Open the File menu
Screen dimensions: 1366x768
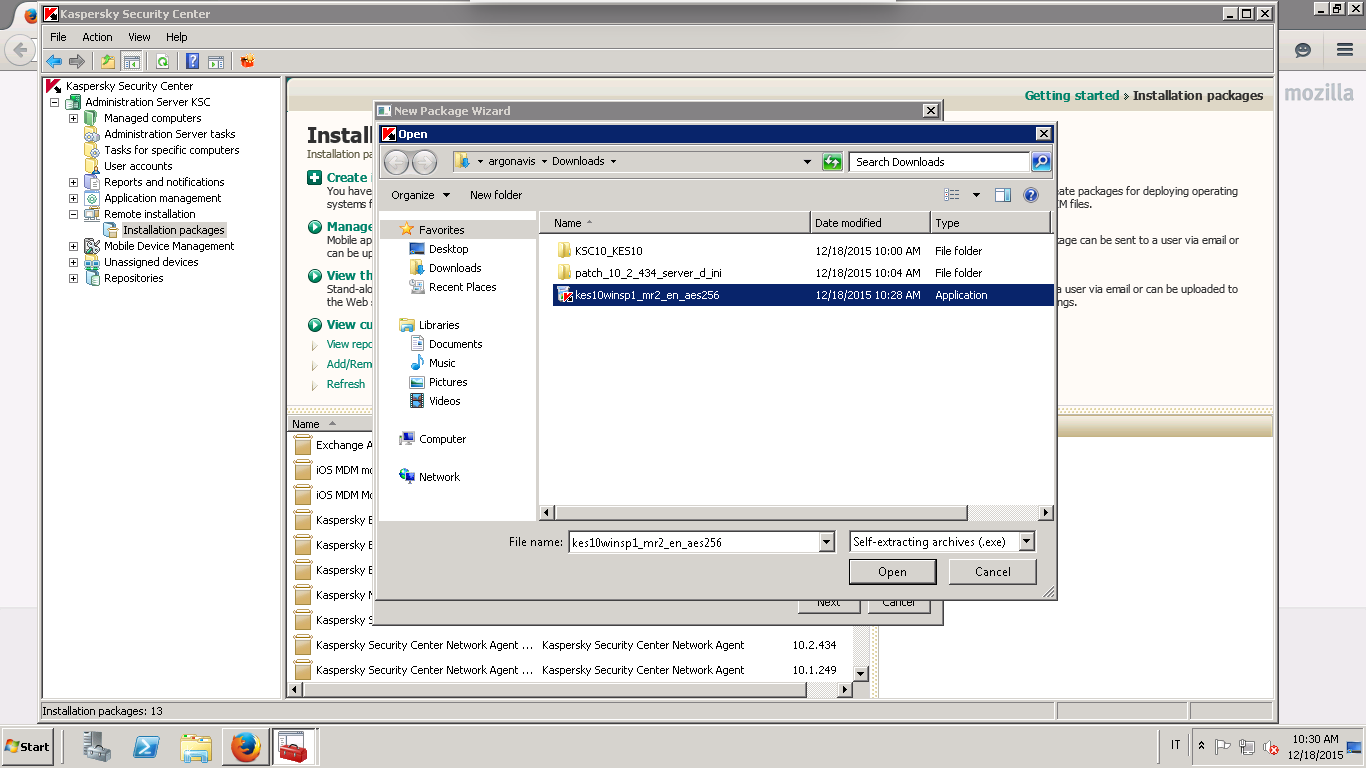pyautogui.click(x=58, y=37)
